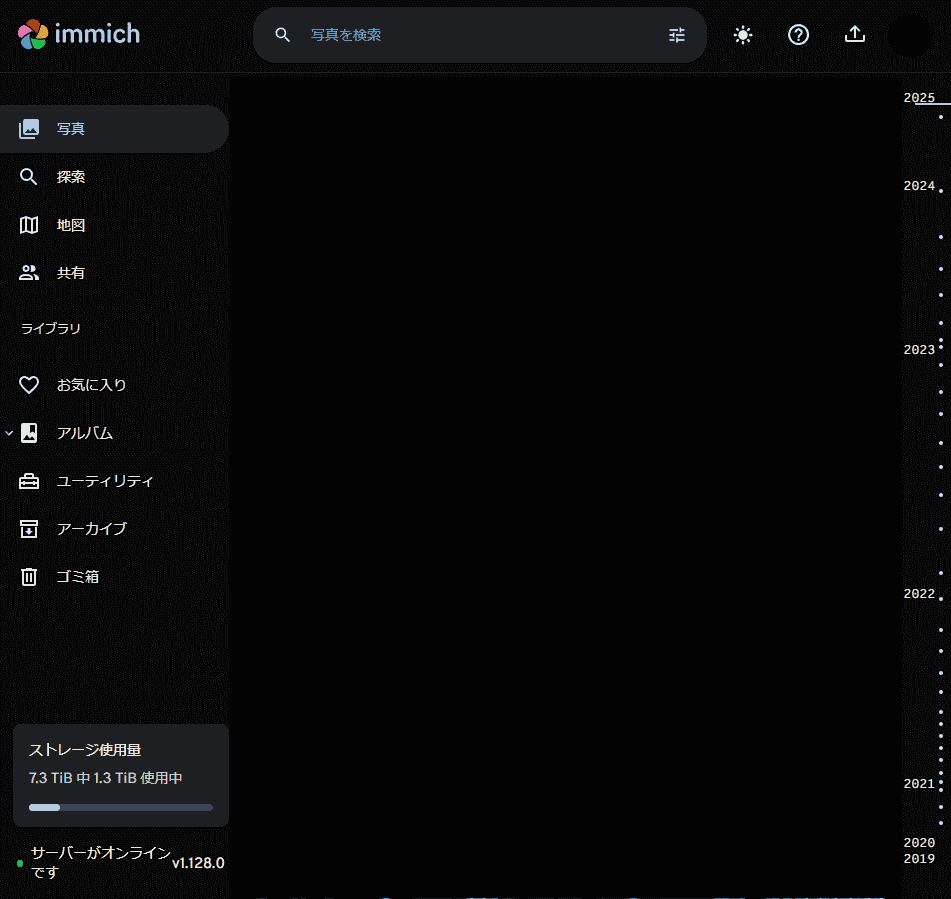Go to 共有 (Sharing) section

pos(70,273)
